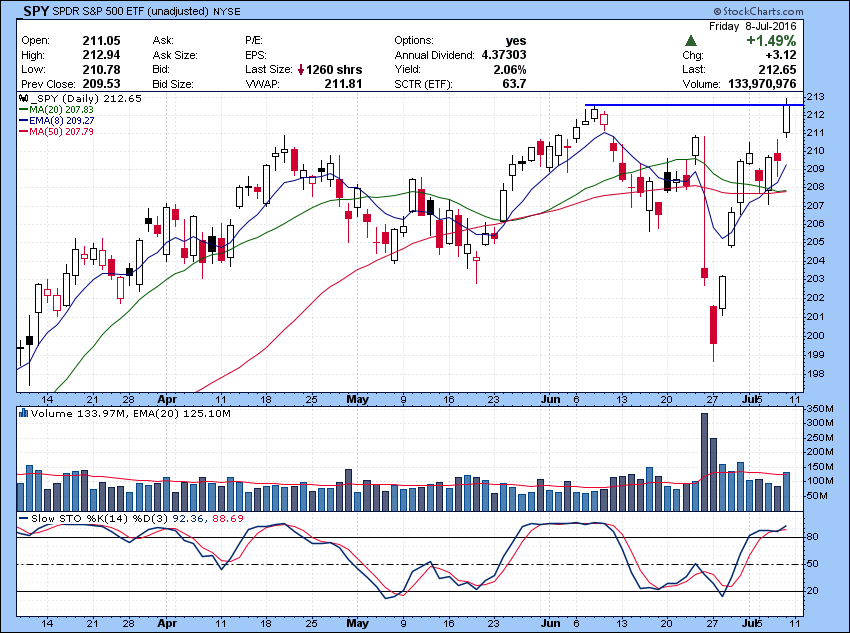Click the _SPY (Daily) 212.65 legend label
The image size is (850, 633).
click(x=86, y=99)
